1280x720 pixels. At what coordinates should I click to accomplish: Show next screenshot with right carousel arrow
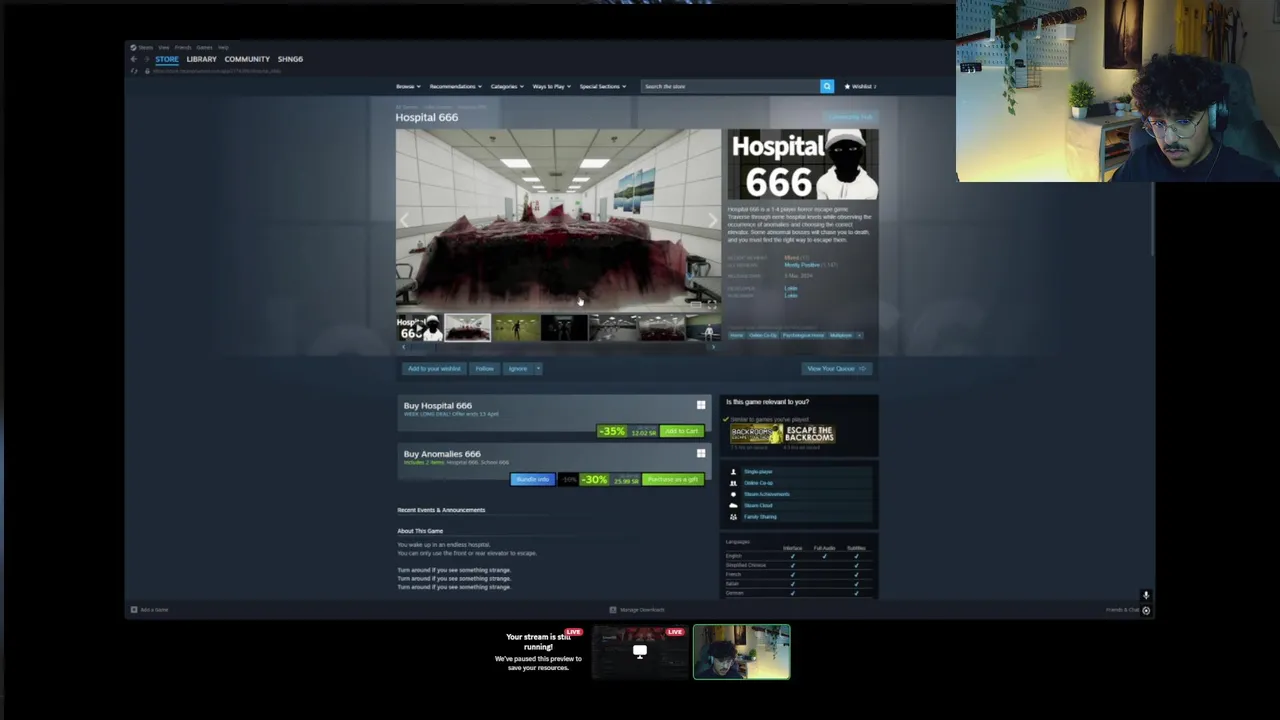pyautogui.click(x=712, y=220)
